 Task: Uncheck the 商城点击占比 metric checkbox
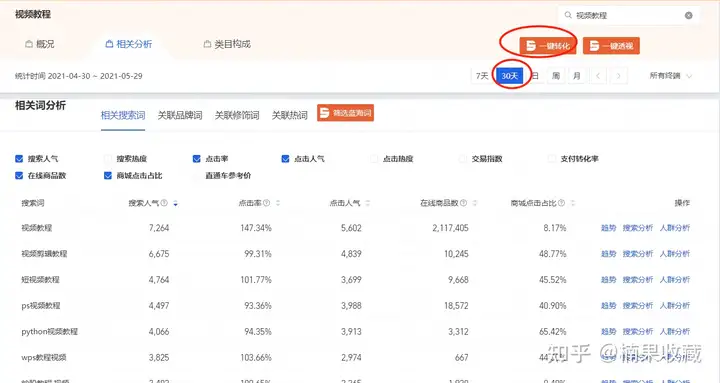coord(108,175)
